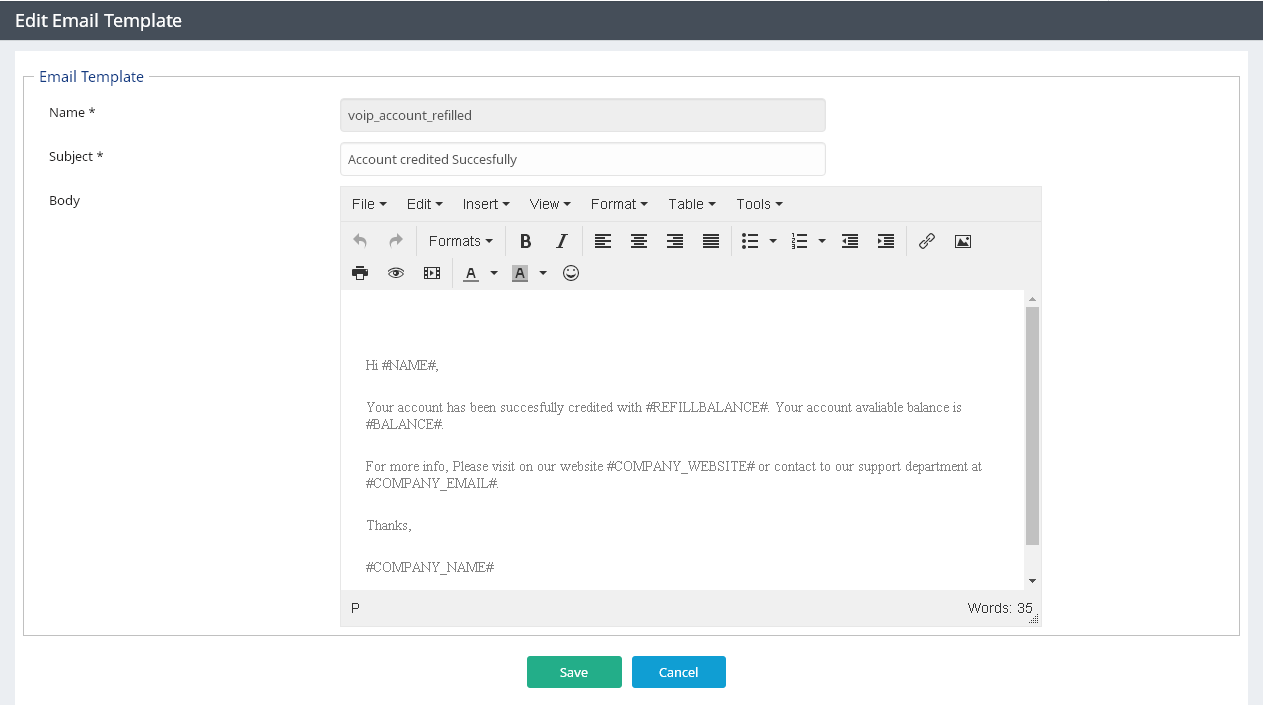Click the scrollbar up arrow
The width and height of the screenshot is (1263, 705).
point(1032,299)
